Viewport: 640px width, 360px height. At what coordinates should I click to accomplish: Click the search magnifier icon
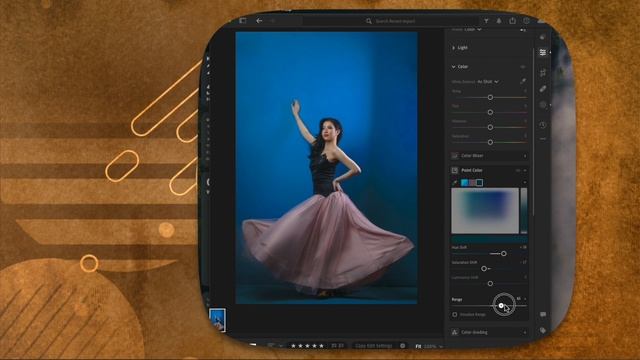coord(369,21)
